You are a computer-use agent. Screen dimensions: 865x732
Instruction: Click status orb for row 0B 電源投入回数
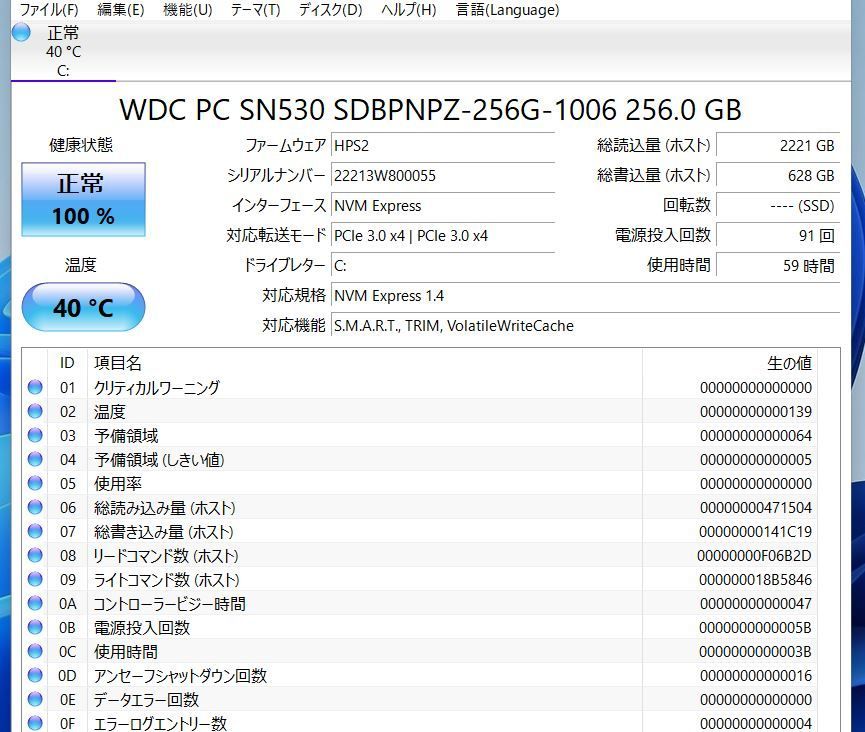[35, 627]
